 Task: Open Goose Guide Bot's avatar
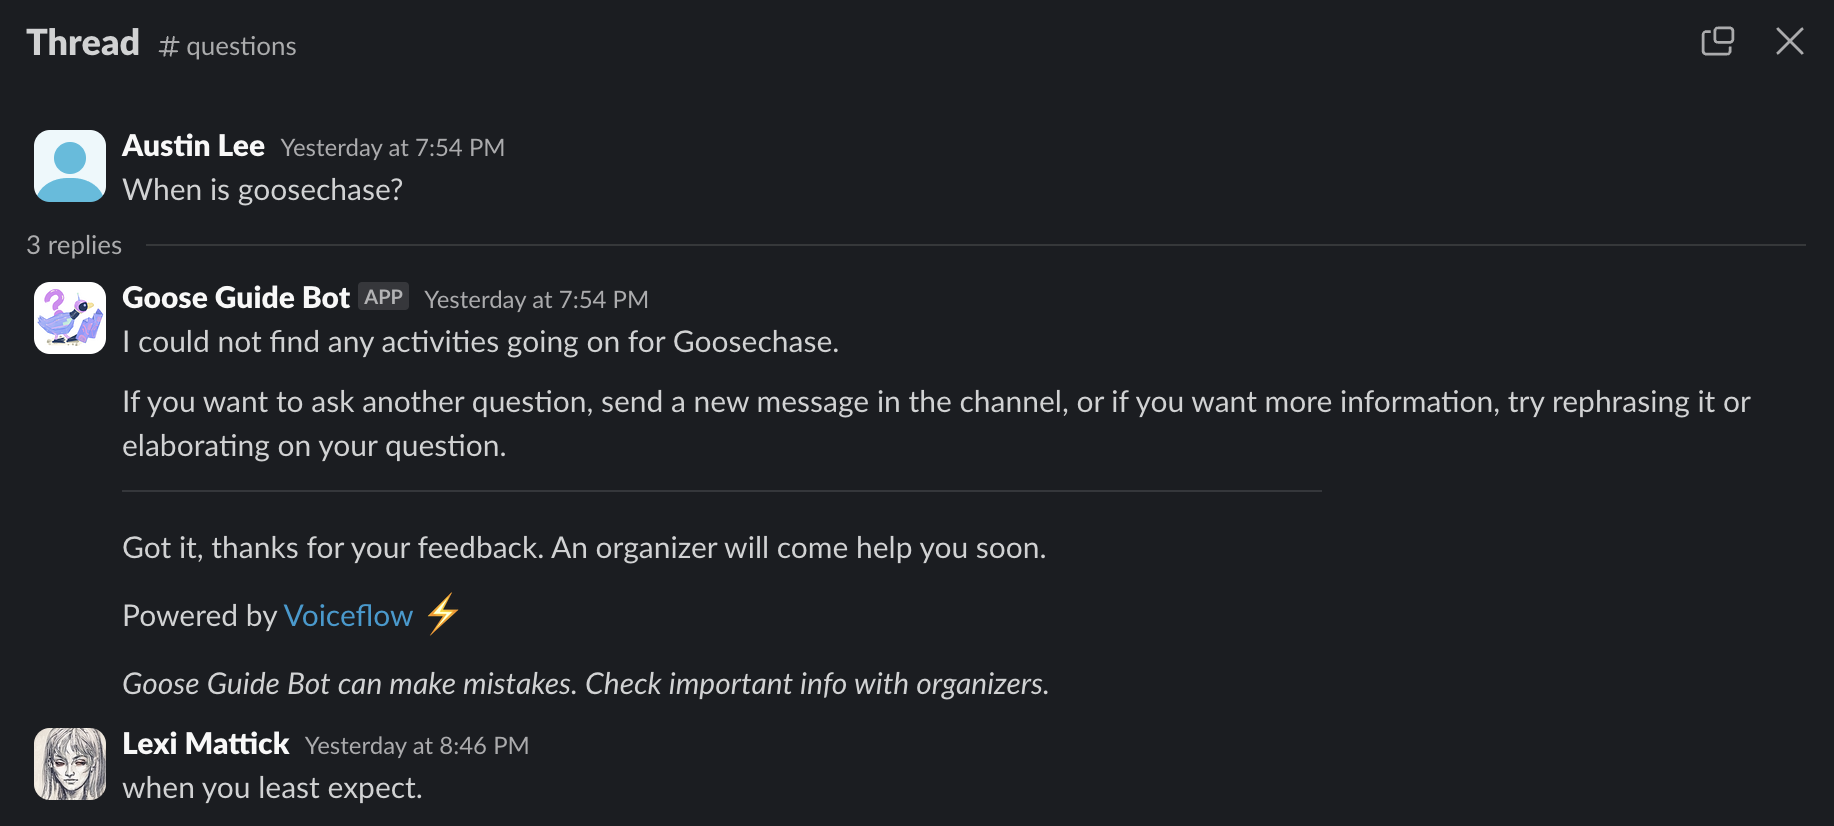click(x=70, y=318)
